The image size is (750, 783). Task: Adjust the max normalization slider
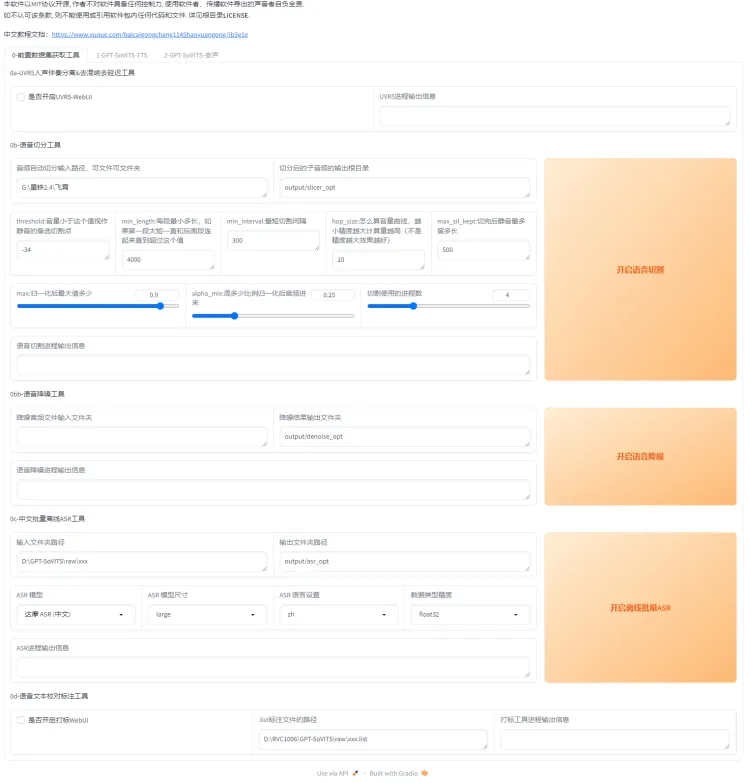(98, 306)
